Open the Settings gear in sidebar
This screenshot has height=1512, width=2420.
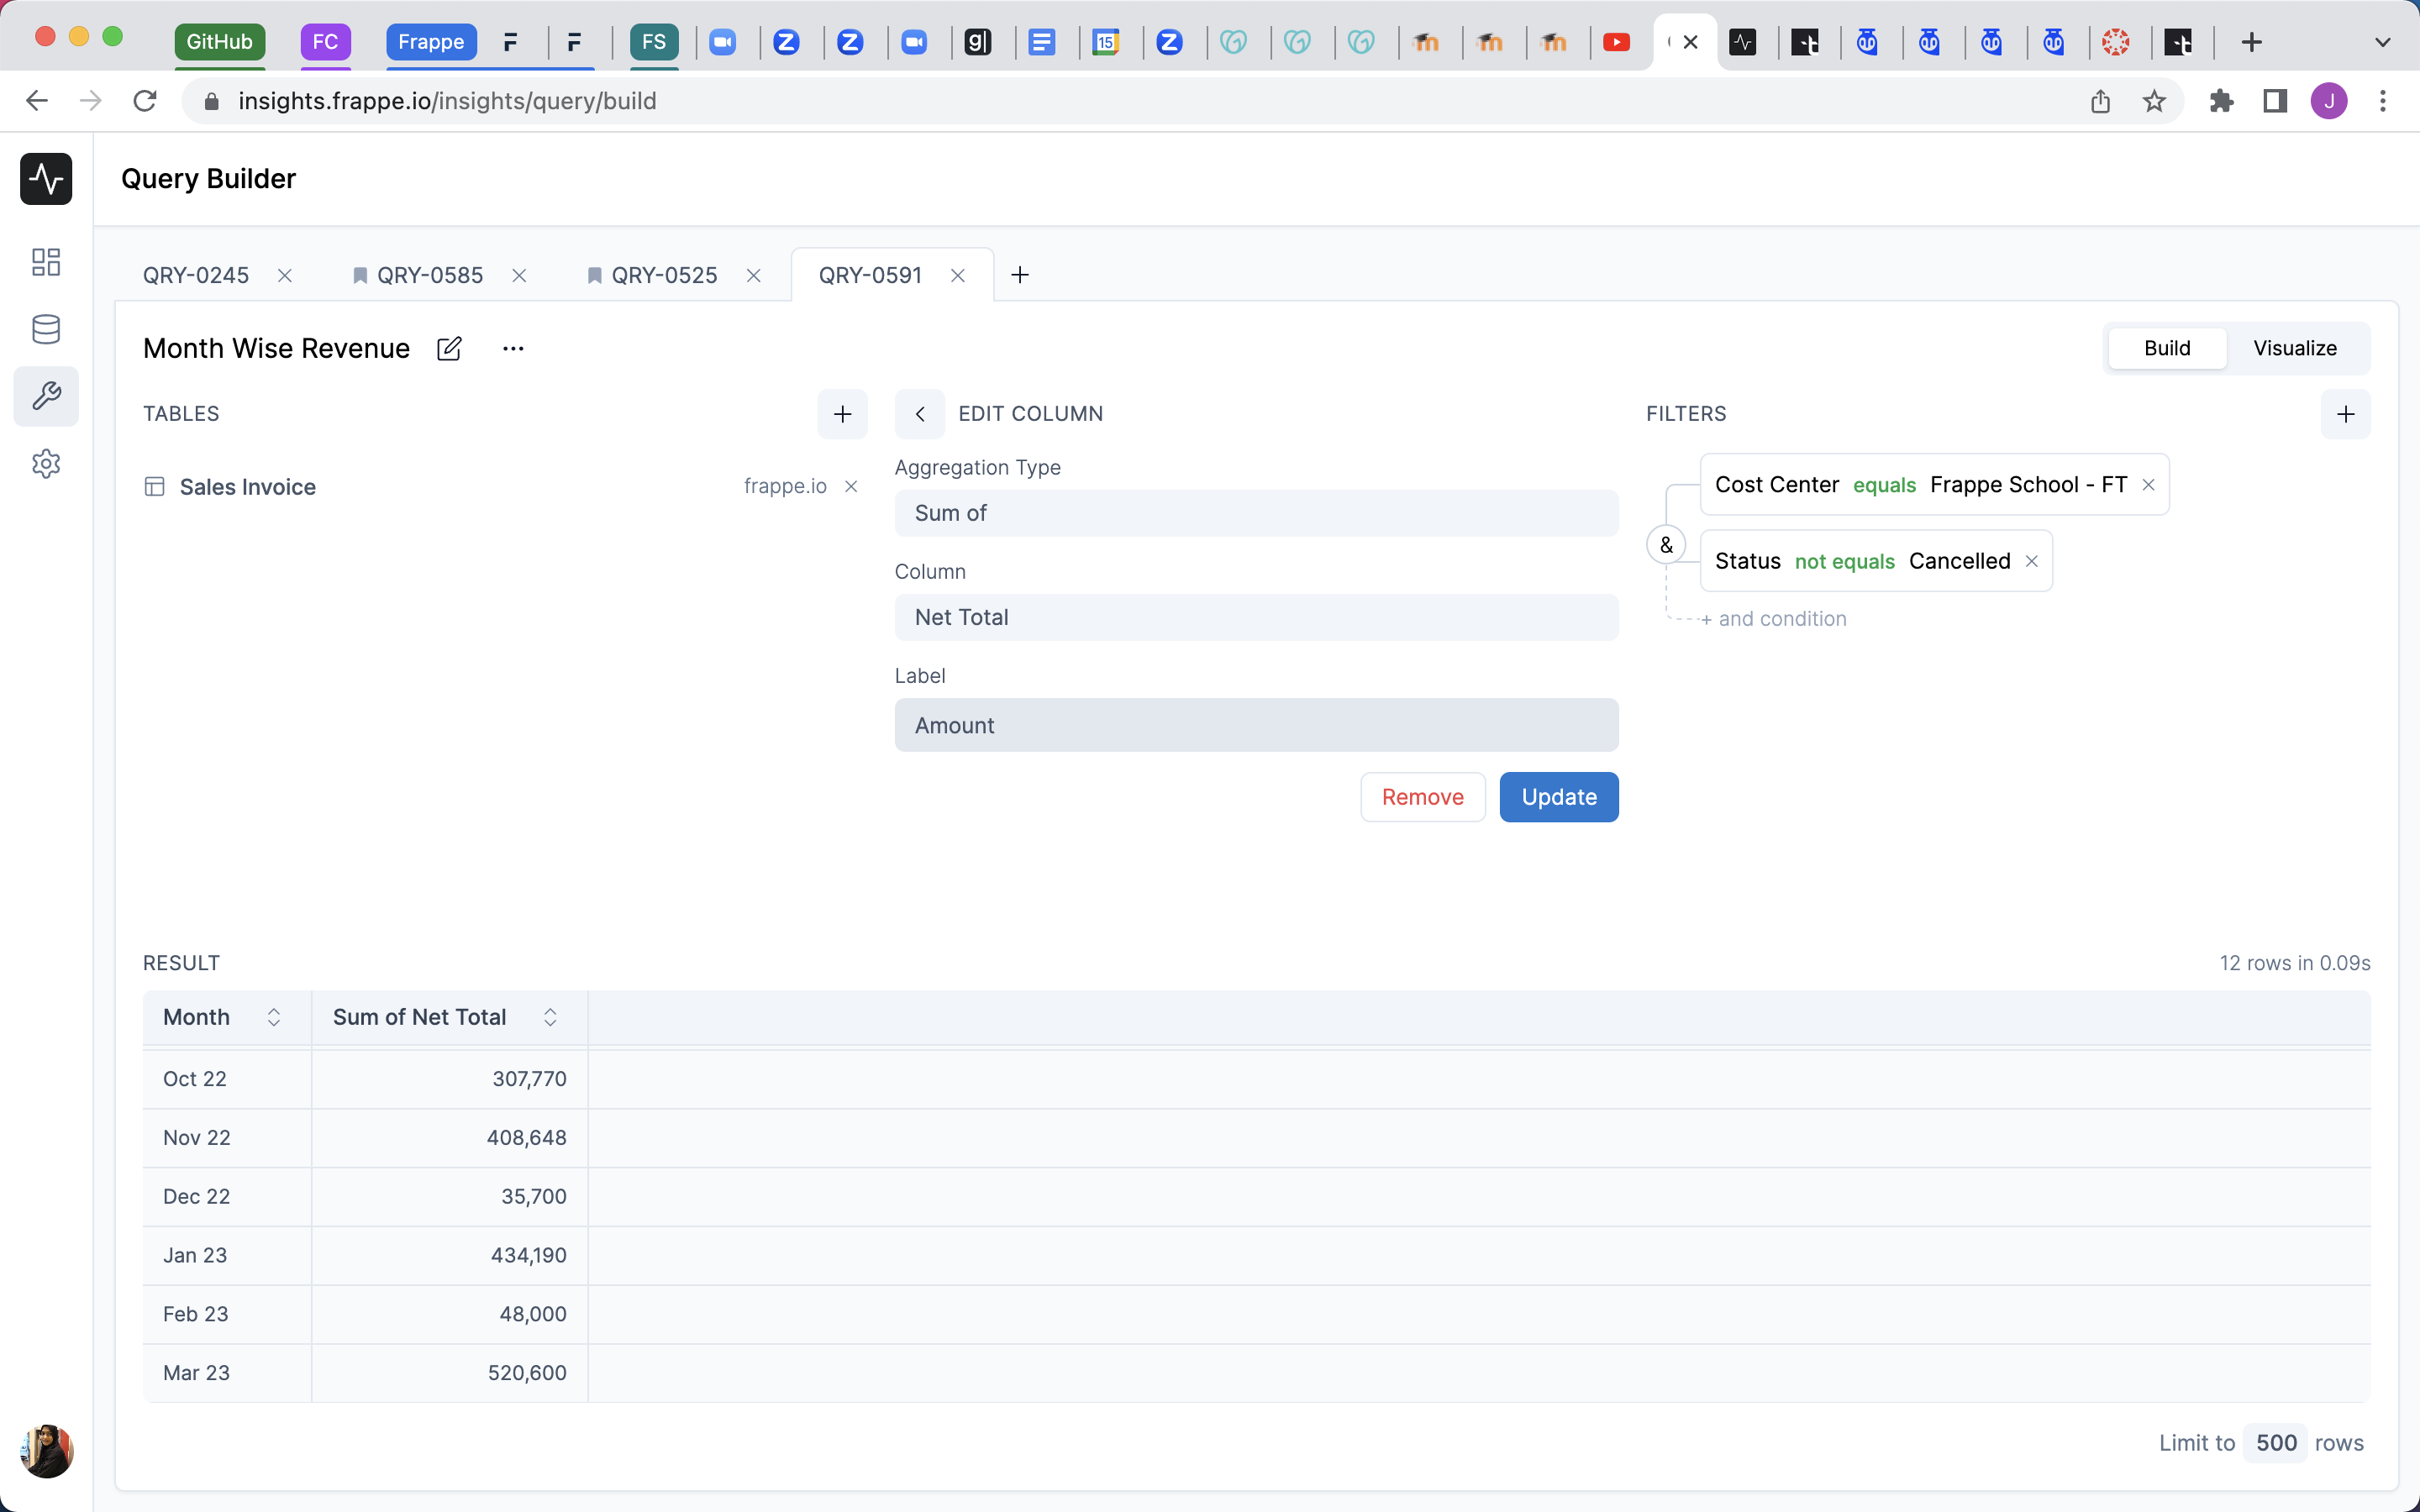click(x=46, y=462)
